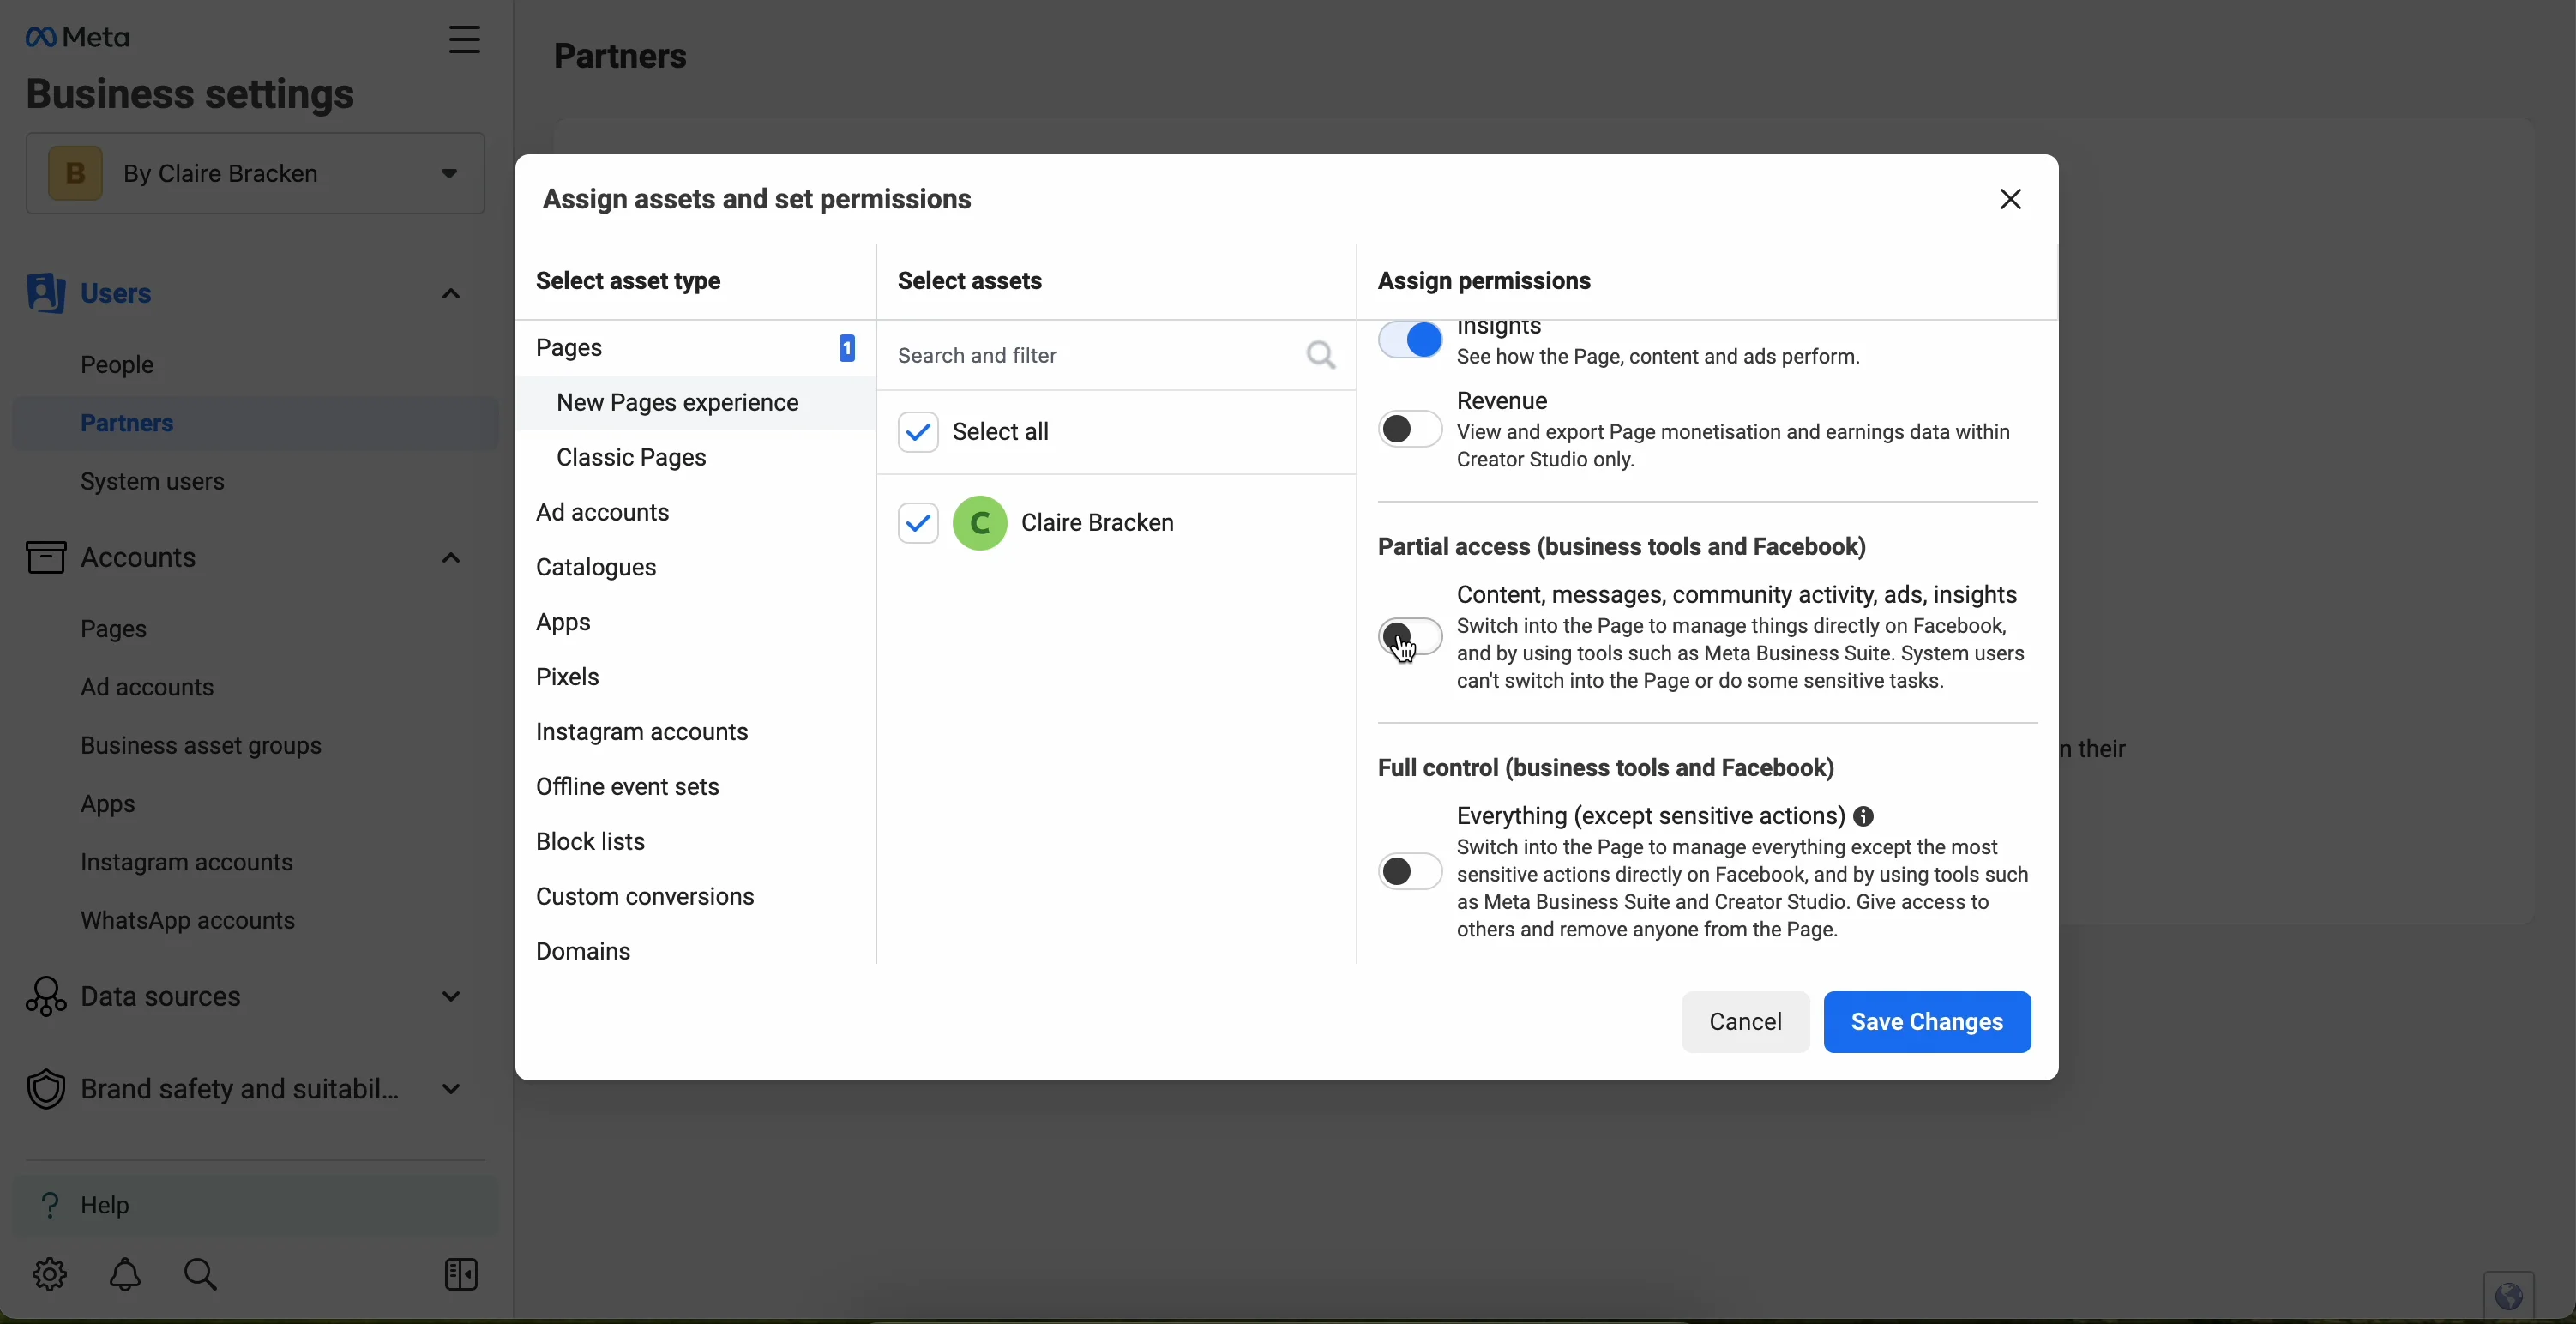2576x1324 pixels.
Task: Turn on Full control Everything toggle
Action: 1410,872
